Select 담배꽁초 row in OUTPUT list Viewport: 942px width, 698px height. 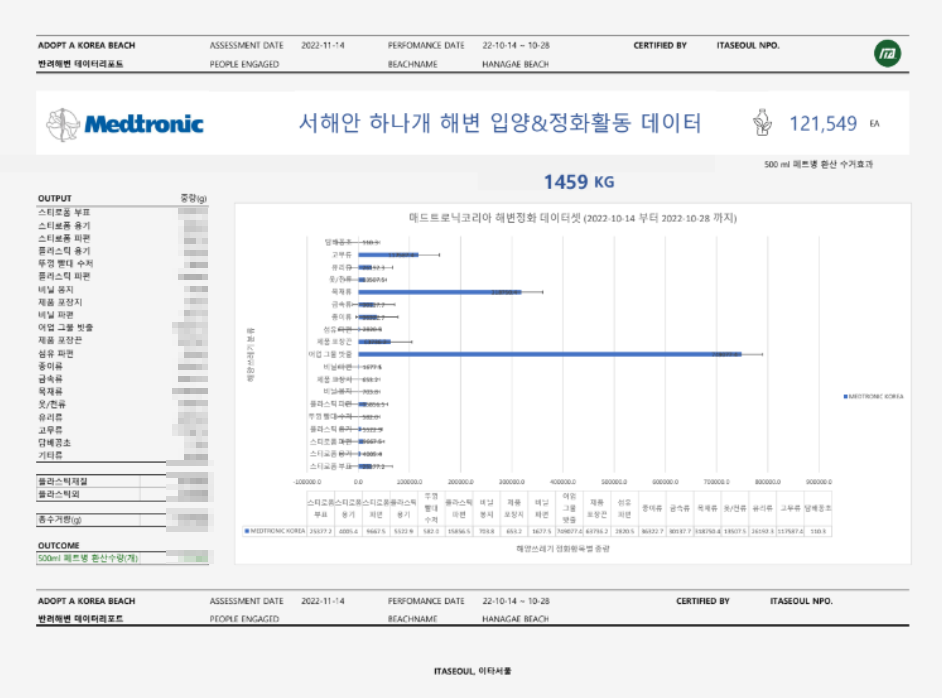click(123, 443)
